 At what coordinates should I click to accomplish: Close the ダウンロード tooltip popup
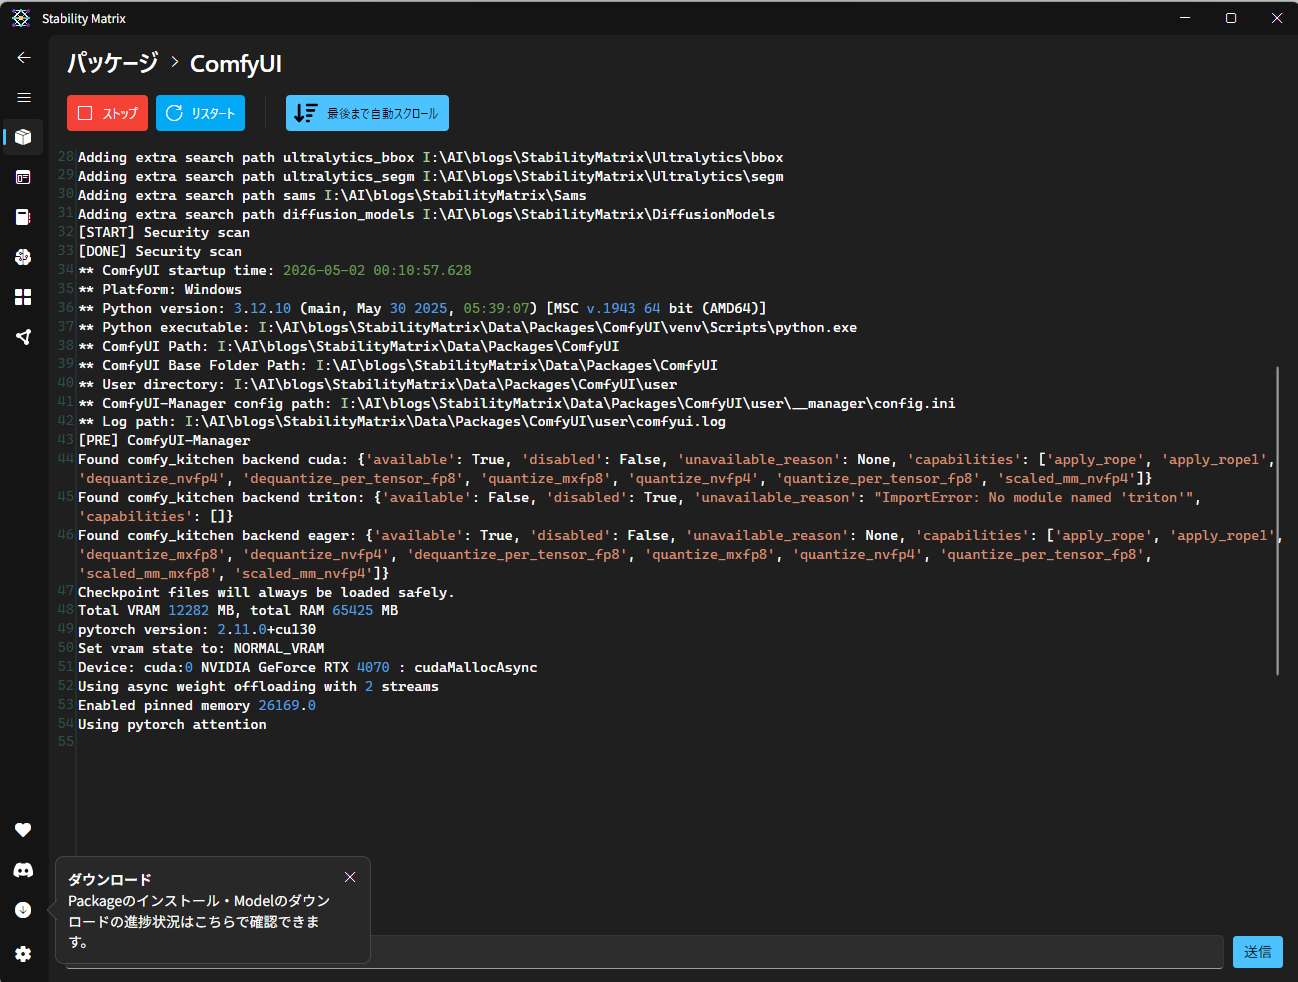coord(350,877)
